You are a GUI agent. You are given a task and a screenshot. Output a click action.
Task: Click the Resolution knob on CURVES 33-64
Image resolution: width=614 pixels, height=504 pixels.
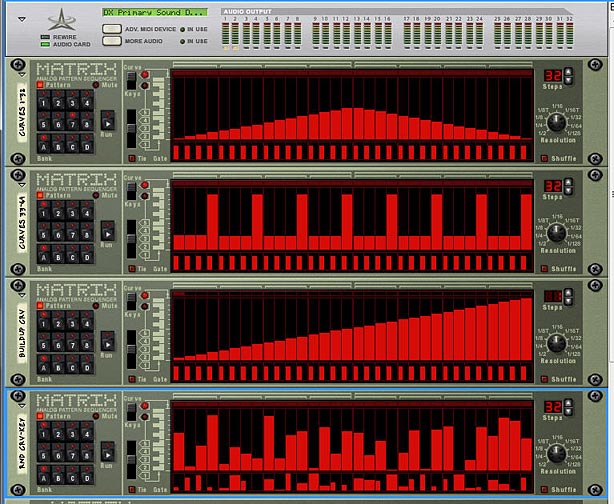click(x=556, y=233)
